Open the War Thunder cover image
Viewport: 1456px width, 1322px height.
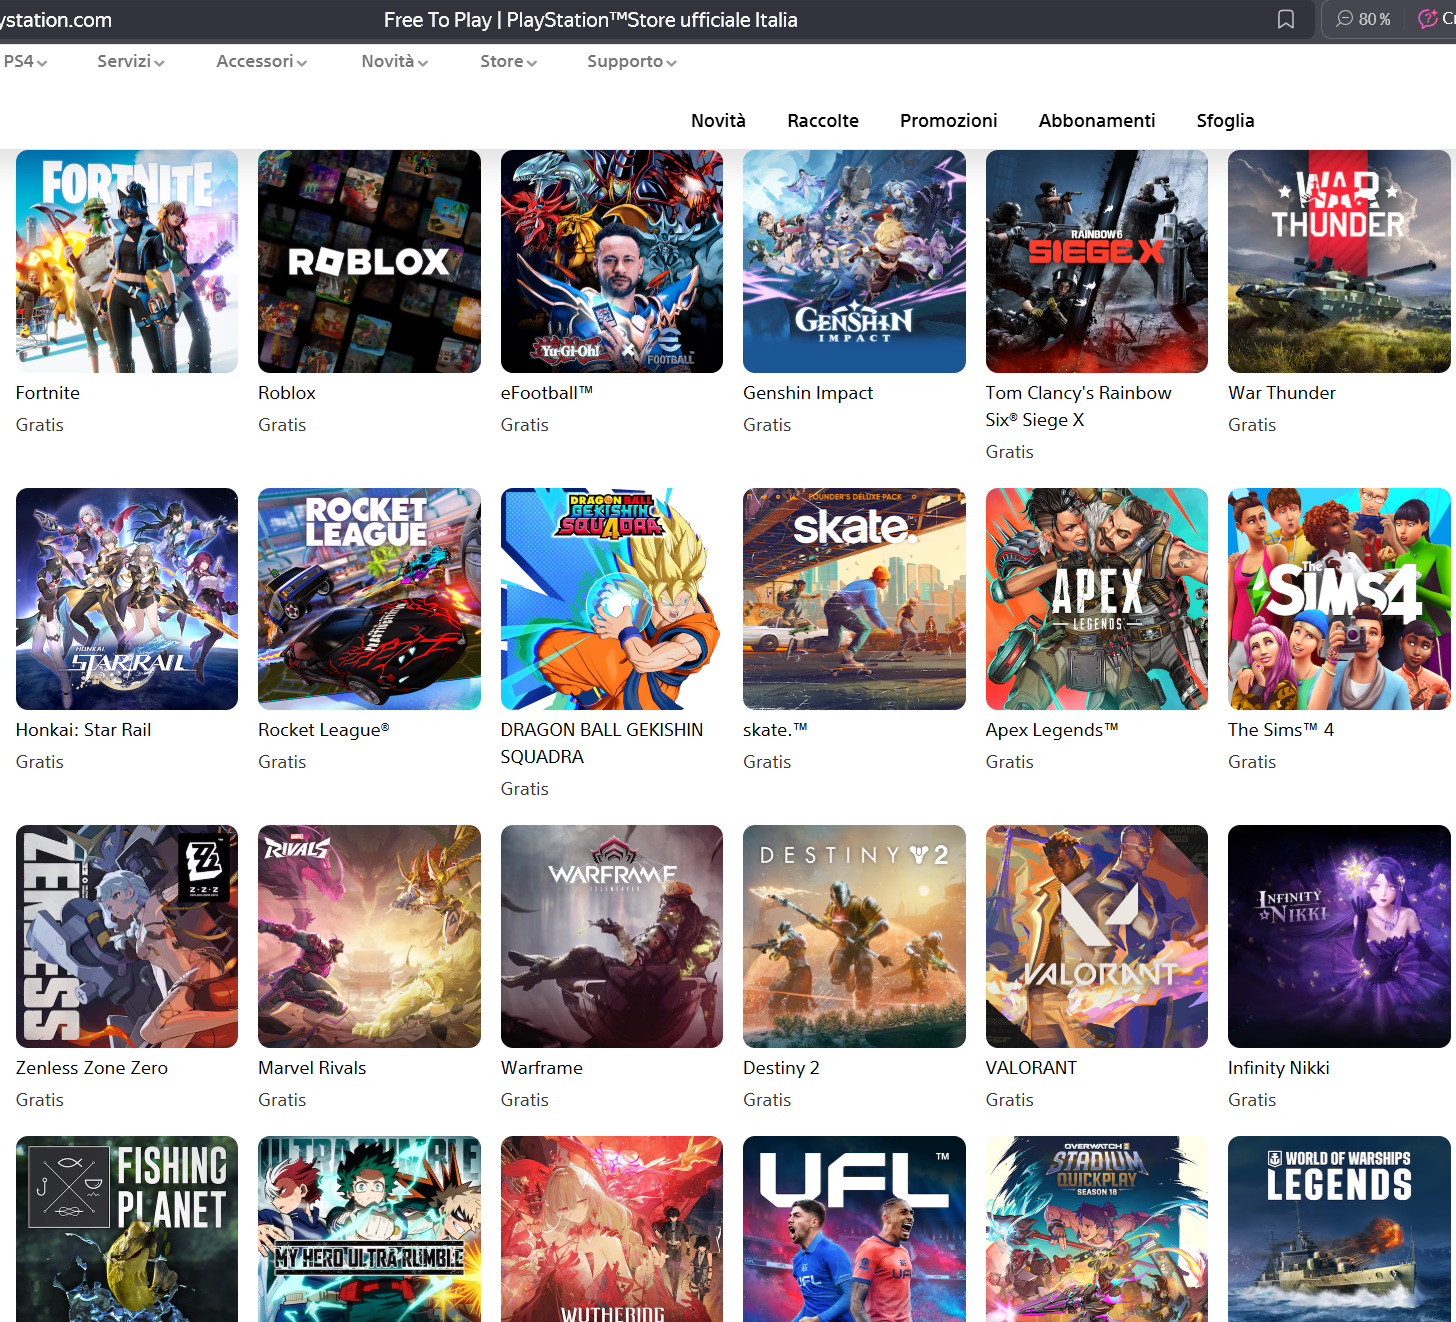click(1339, 261)
